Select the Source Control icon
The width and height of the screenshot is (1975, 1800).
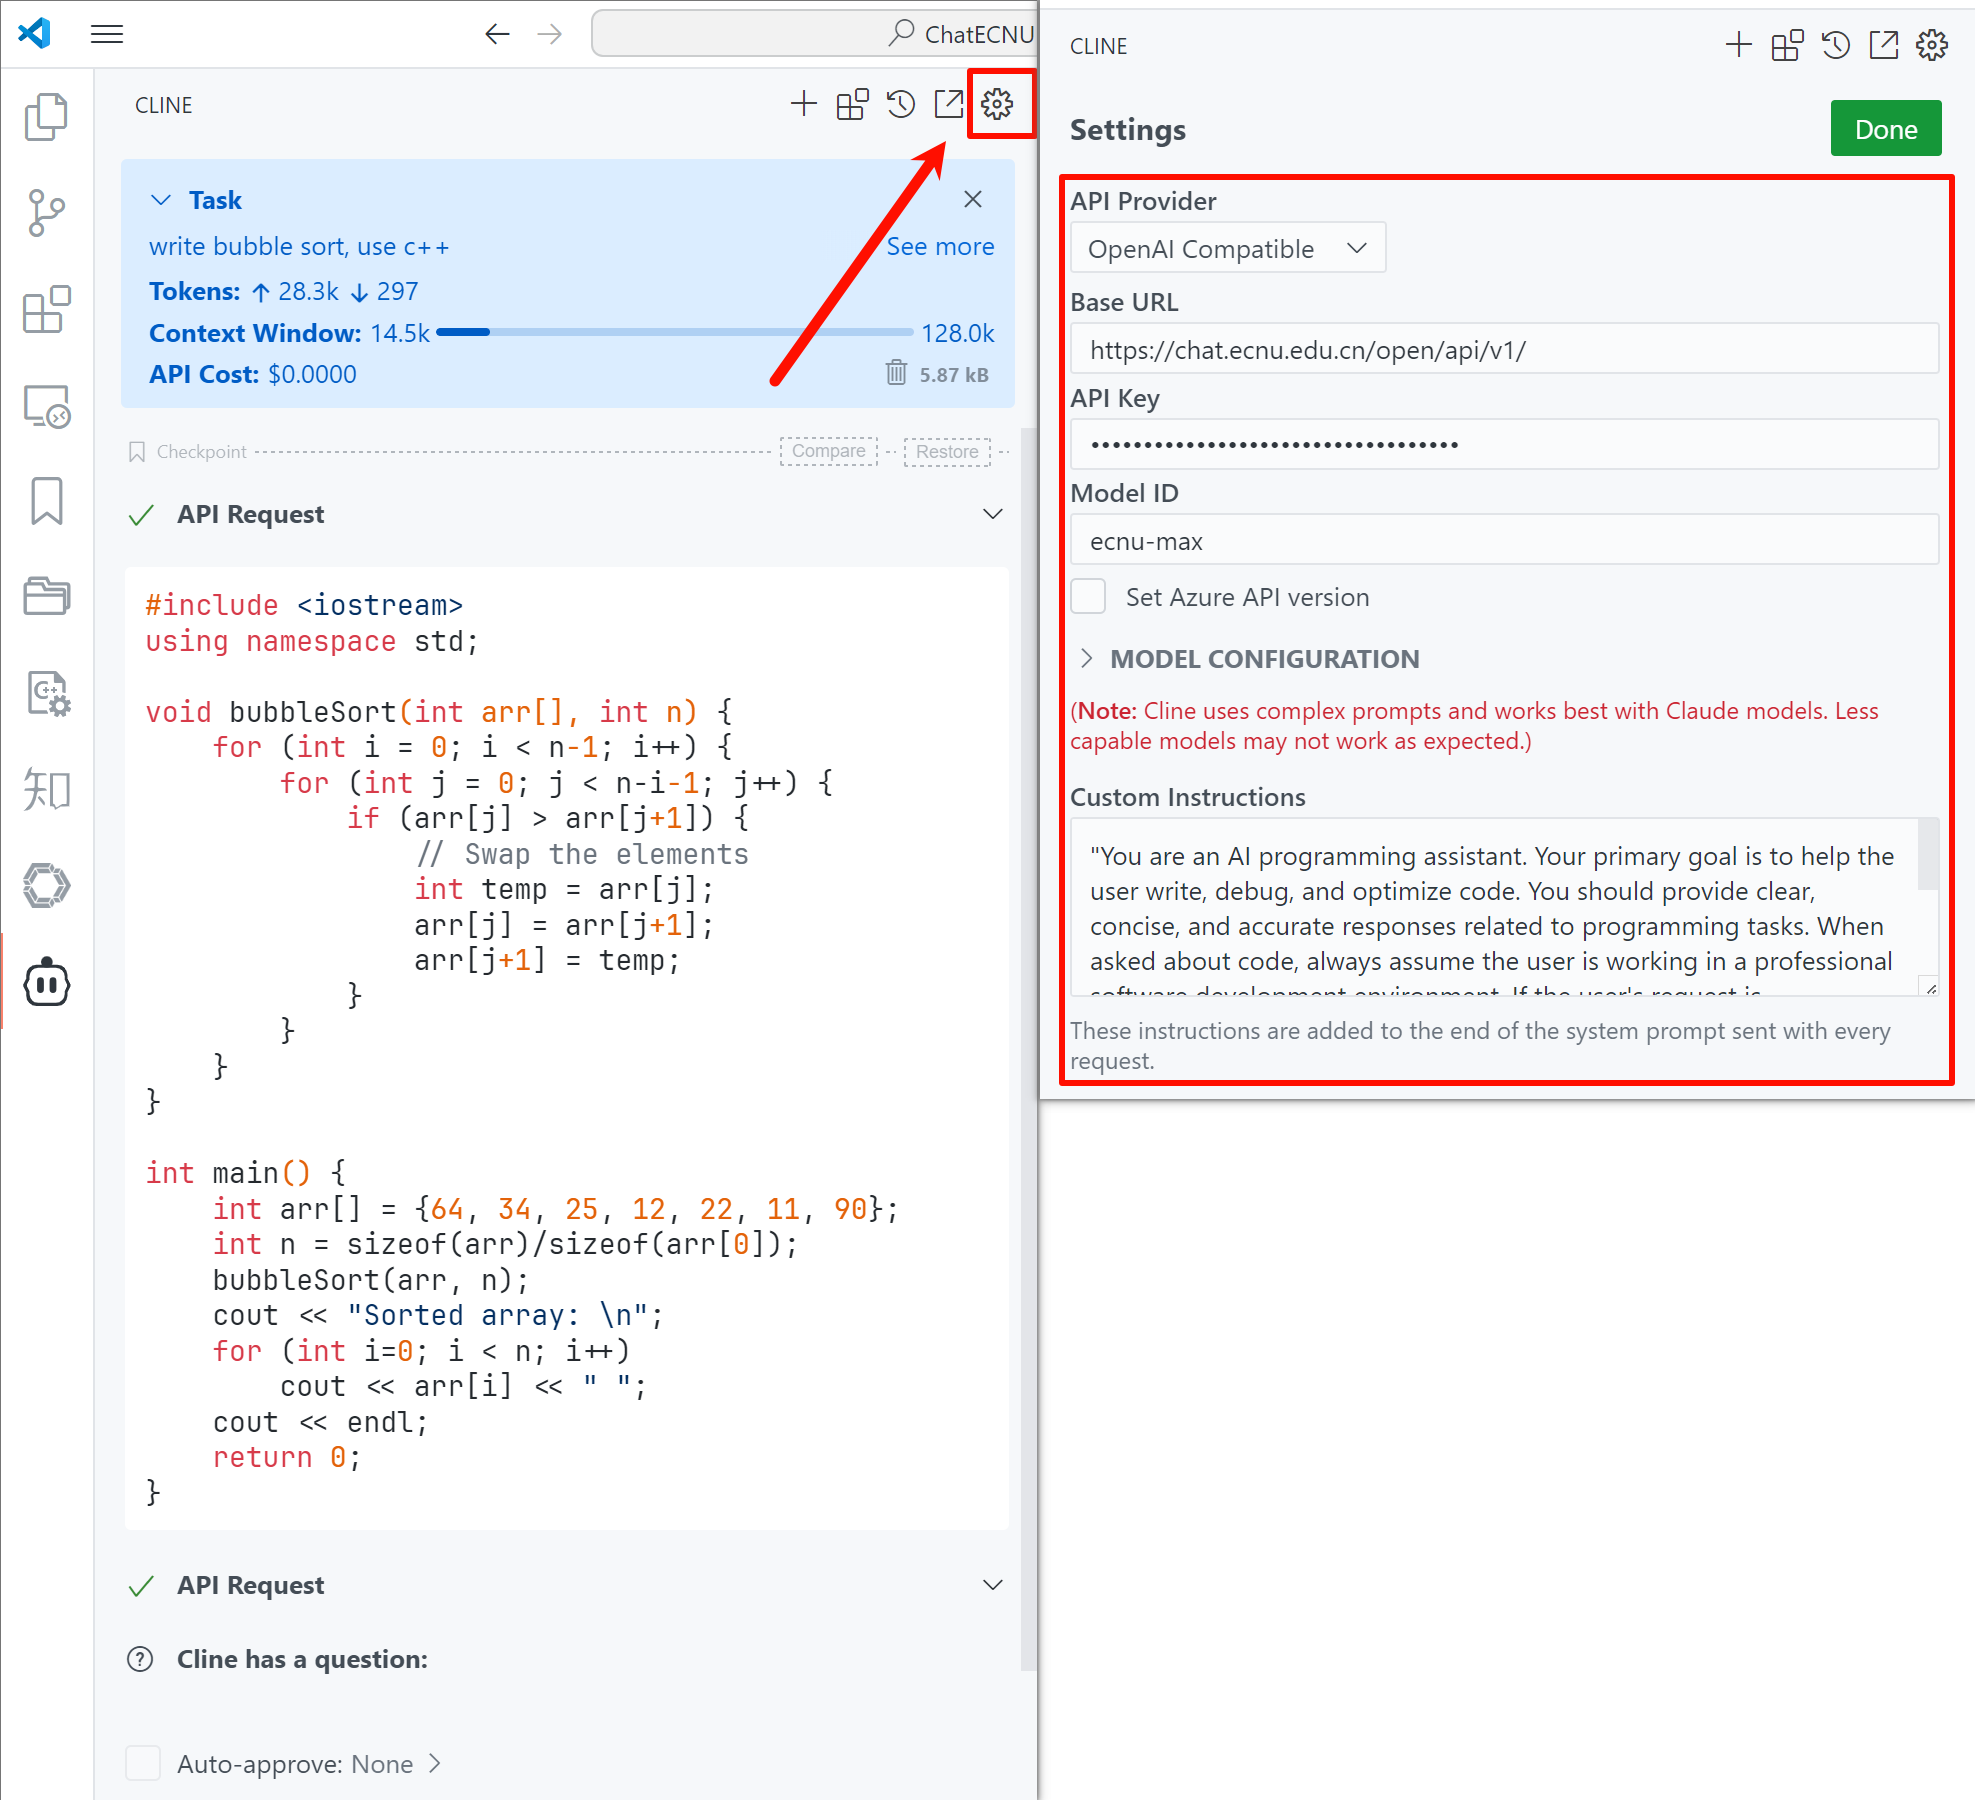point(46,213)
